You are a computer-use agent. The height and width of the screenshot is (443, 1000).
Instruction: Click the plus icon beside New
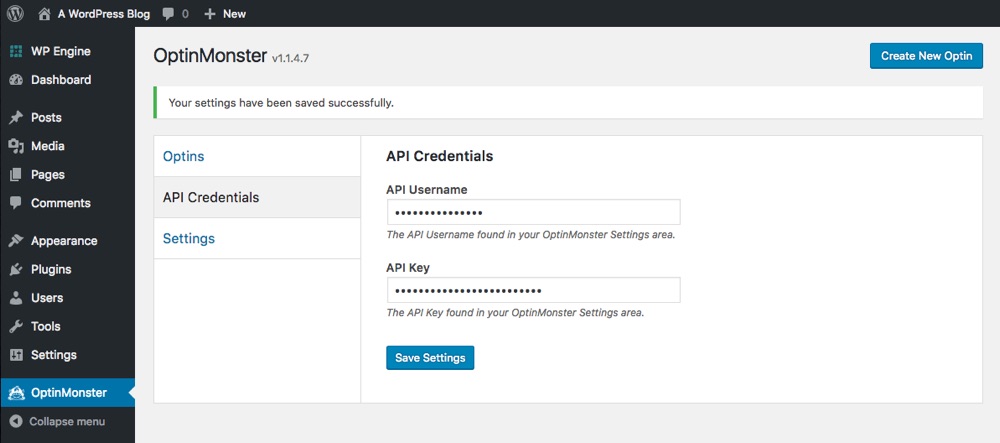[210, 13]
